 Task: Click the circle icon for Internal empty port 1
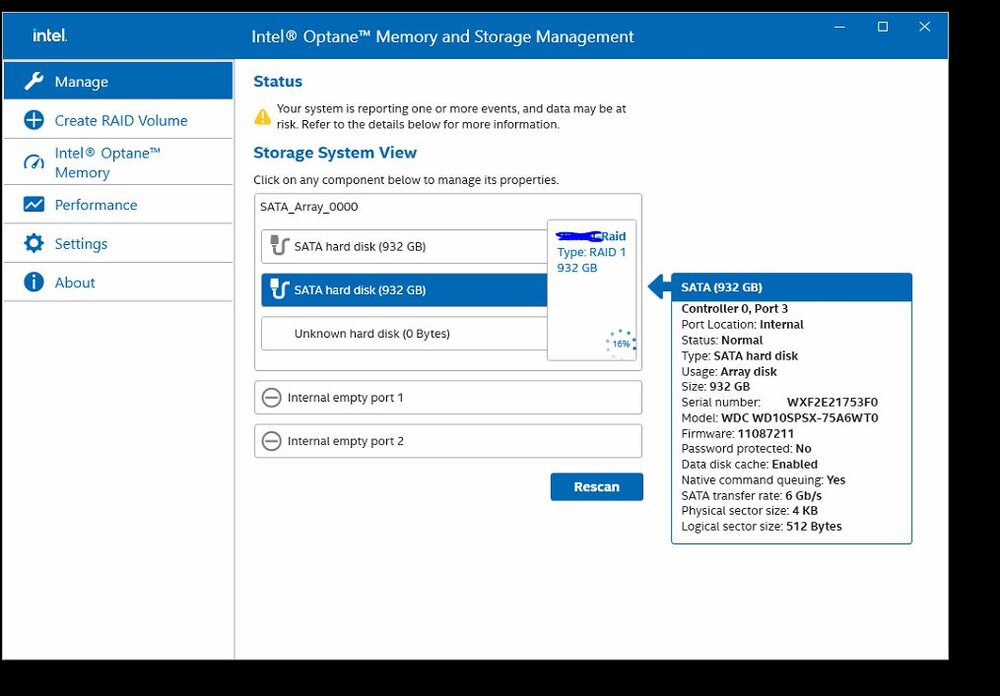[272, 397]
